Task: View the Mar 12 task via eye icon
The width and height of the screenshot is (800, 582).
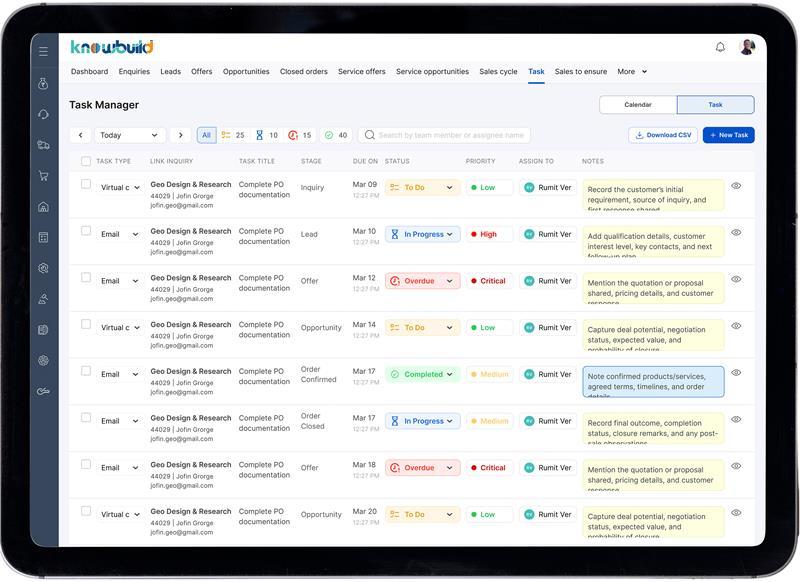Action: click(736, 279)
